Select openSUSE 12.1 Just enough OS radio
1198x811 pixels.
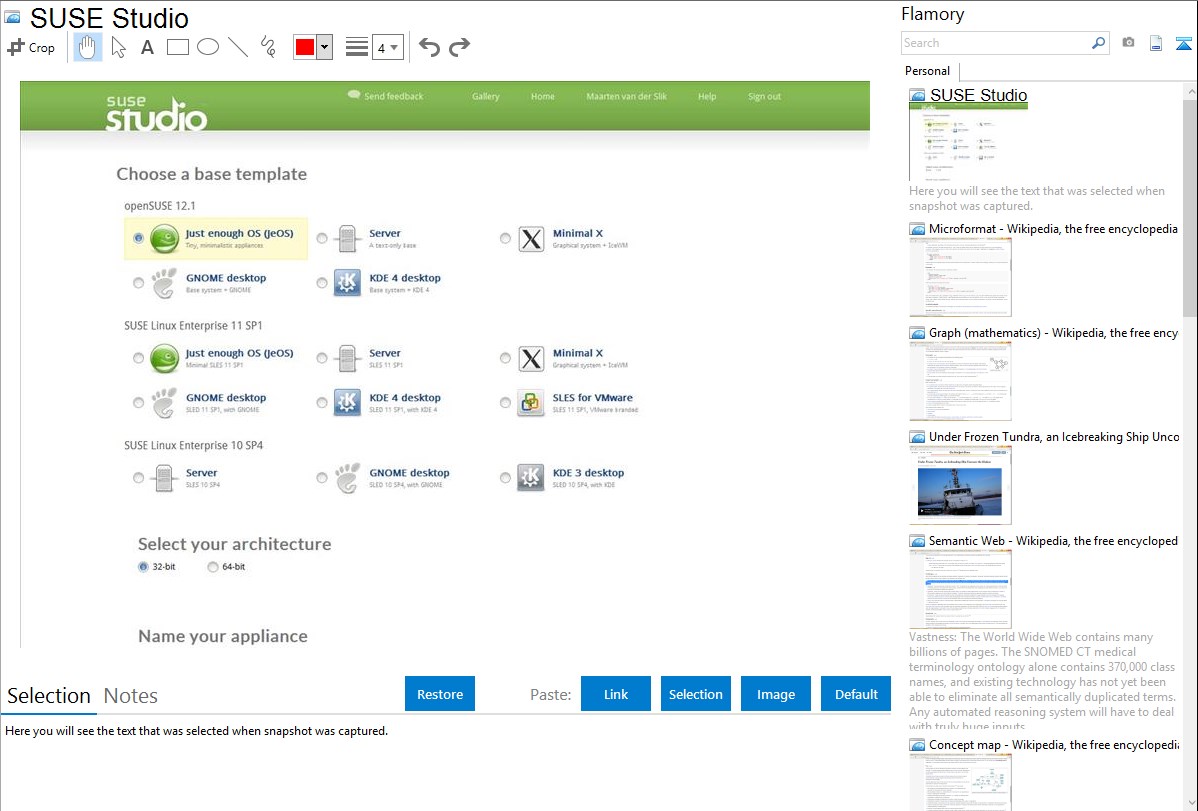(x=138, y=238)
